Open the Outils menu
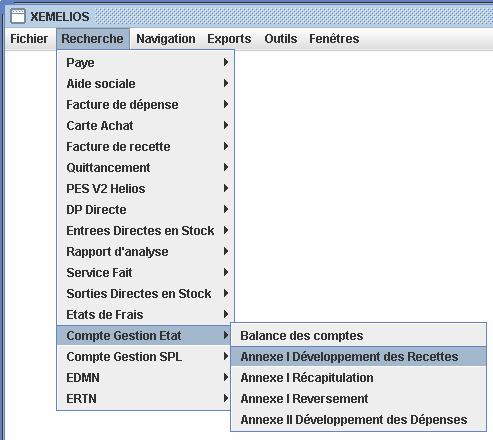 pyautogui.click(x=281, y=39)
